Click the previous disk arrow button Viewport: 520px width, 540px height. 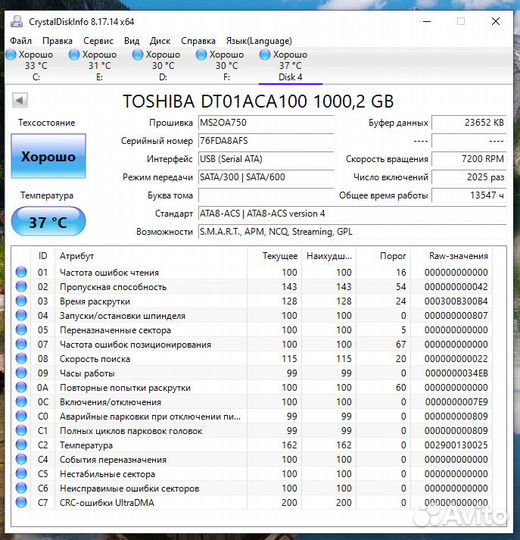point(20,101)
